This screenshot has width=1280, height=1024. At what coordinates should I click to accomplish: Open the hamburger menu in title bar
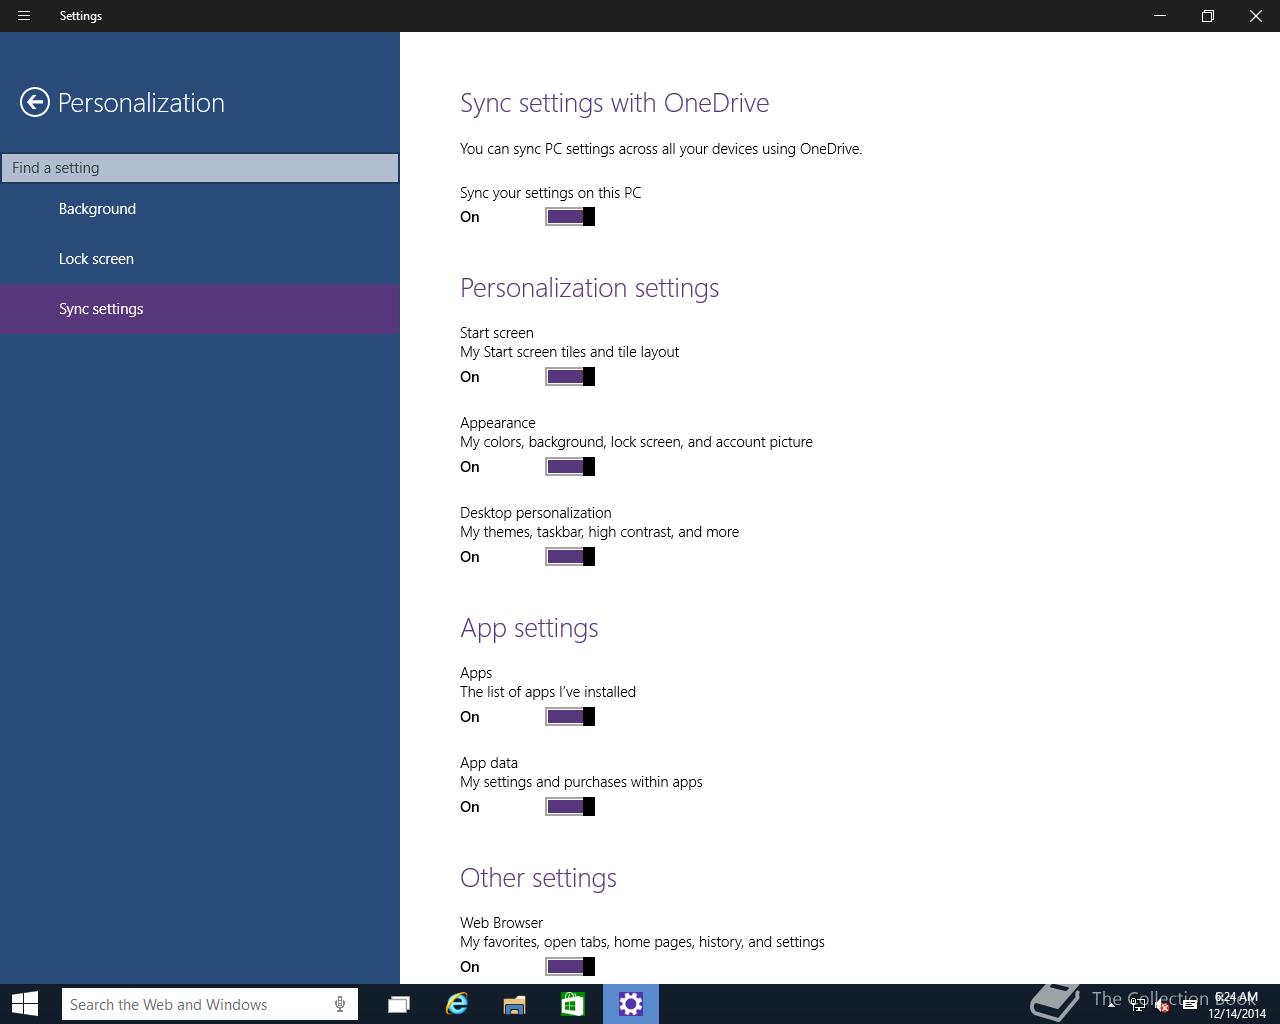point(24,16)
